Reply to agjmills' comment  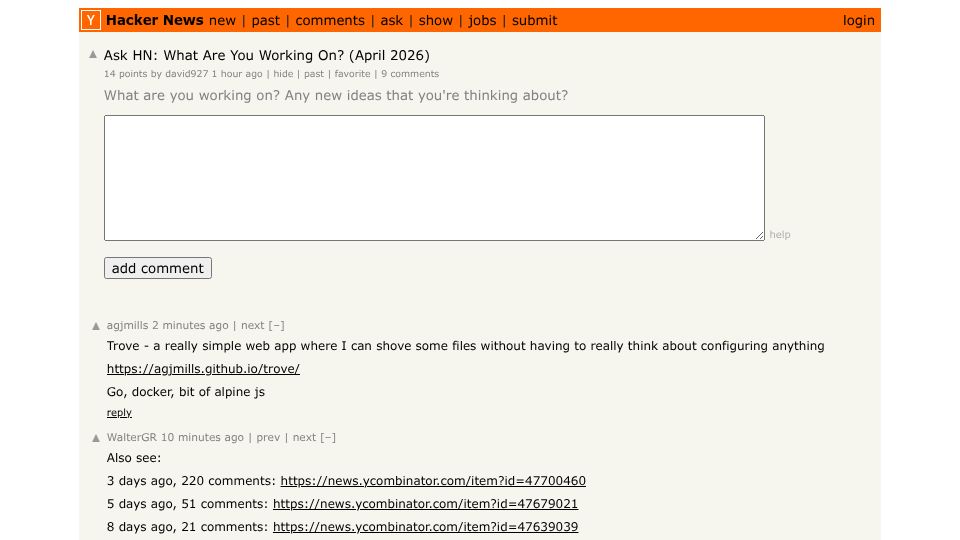click(x=119, y=413)
